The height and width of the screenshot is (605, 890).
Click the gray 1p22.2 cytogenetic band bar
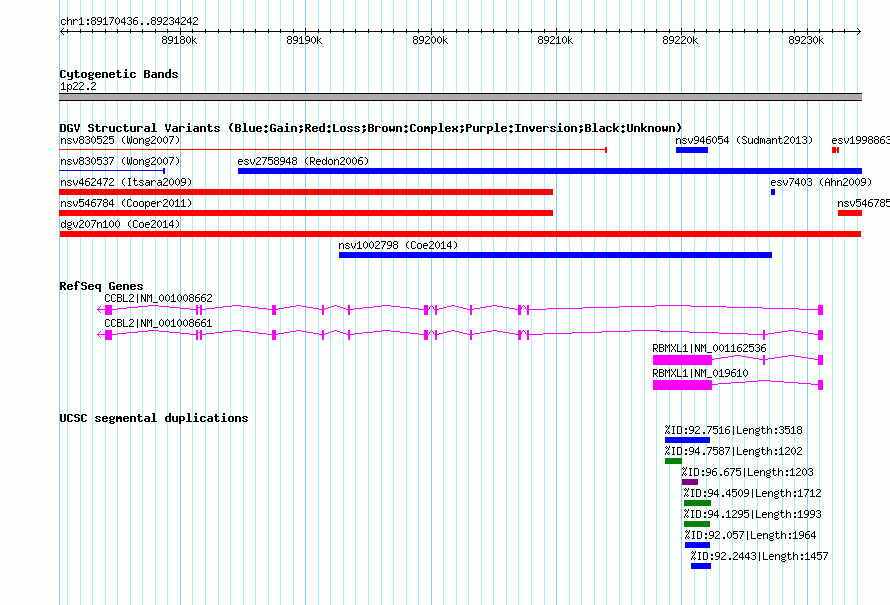click(x=460, y=97)
